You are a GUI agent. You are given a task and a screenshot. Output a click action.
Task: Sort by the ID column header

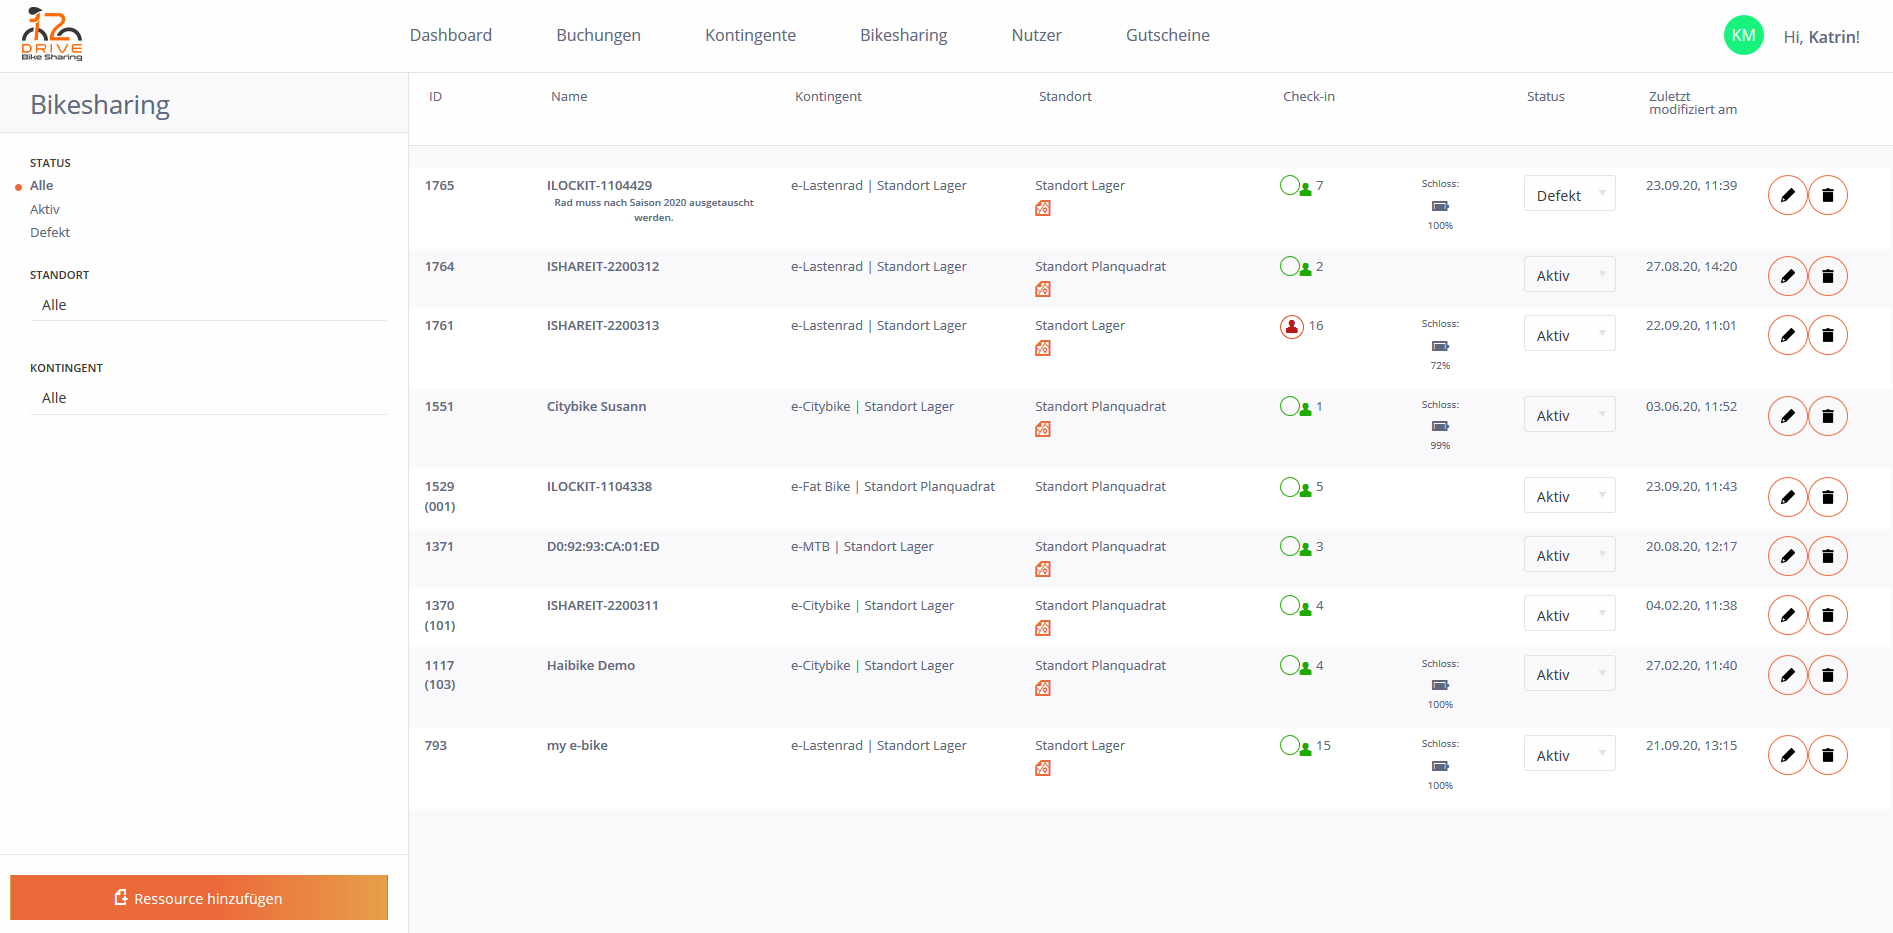435,96
